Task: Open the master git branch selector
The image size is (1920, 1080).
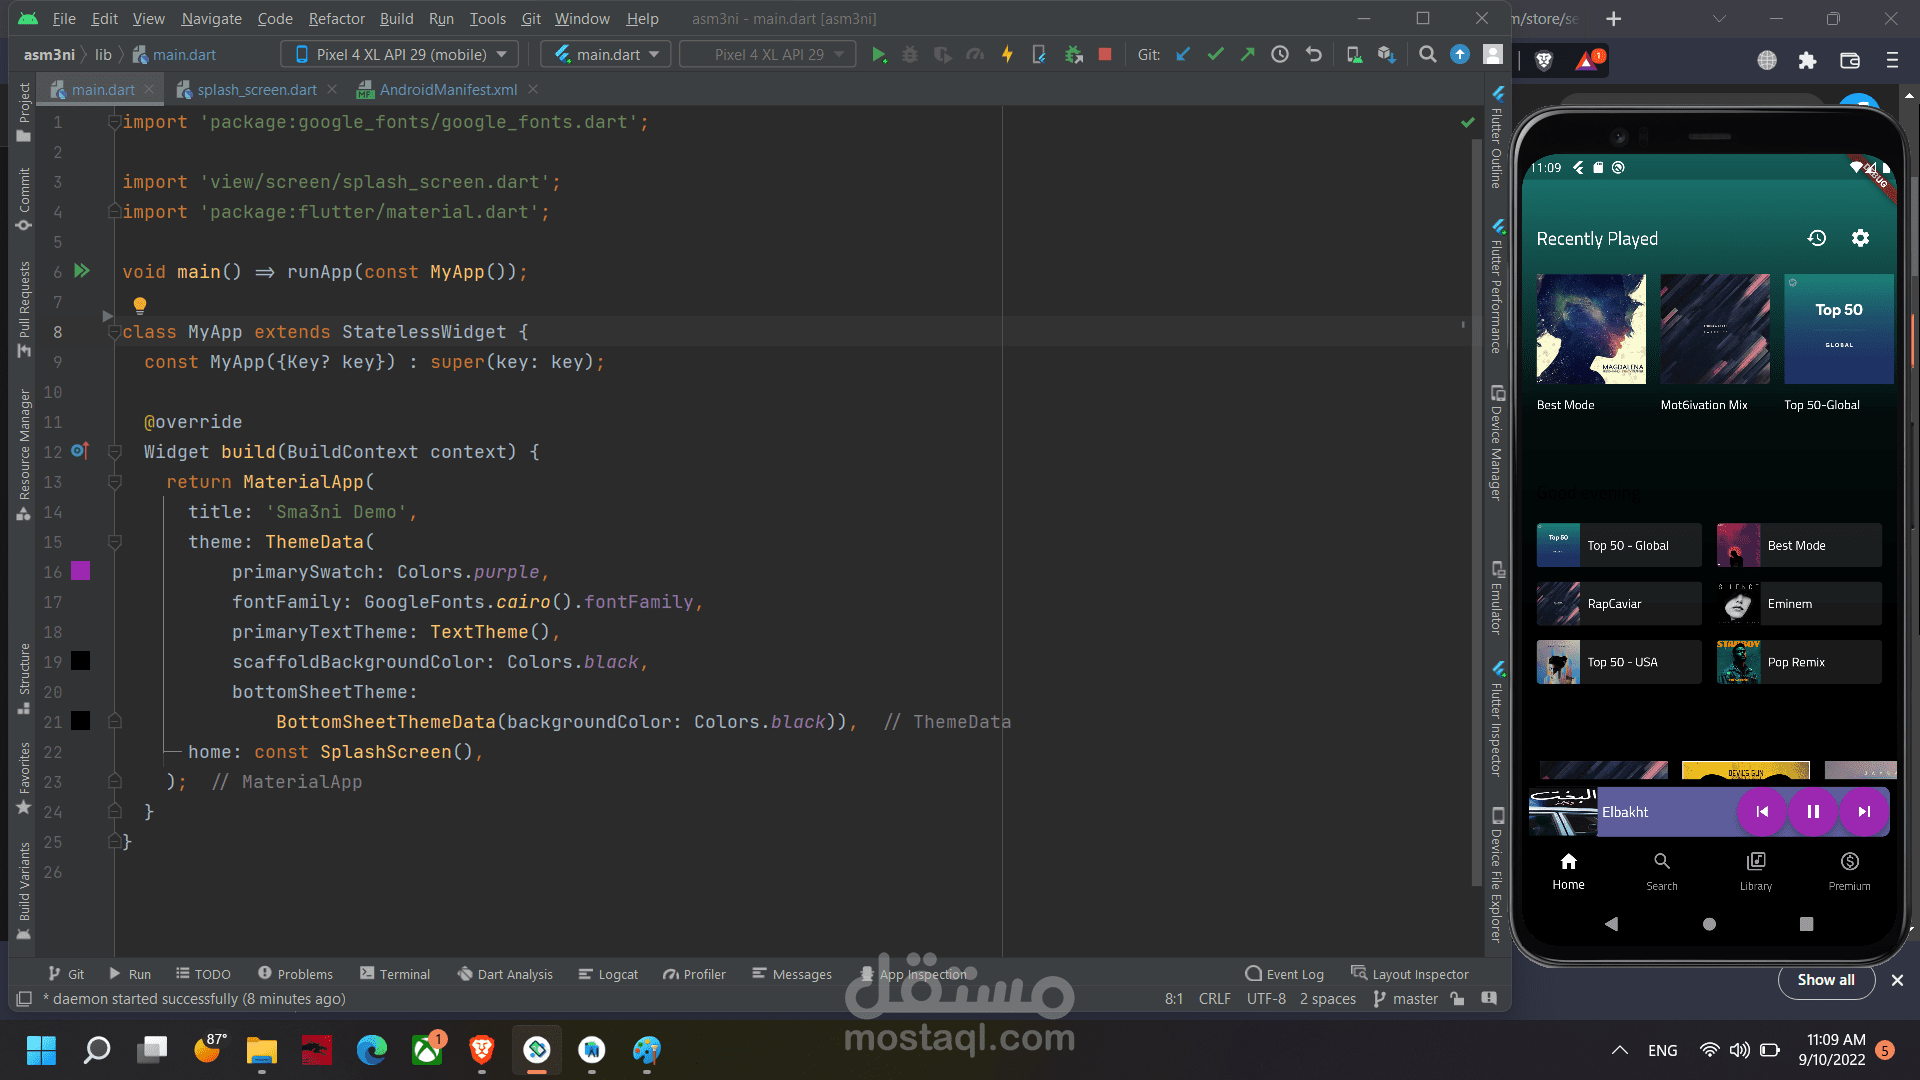Action: pyautogui.click(x=1406, y=999)
